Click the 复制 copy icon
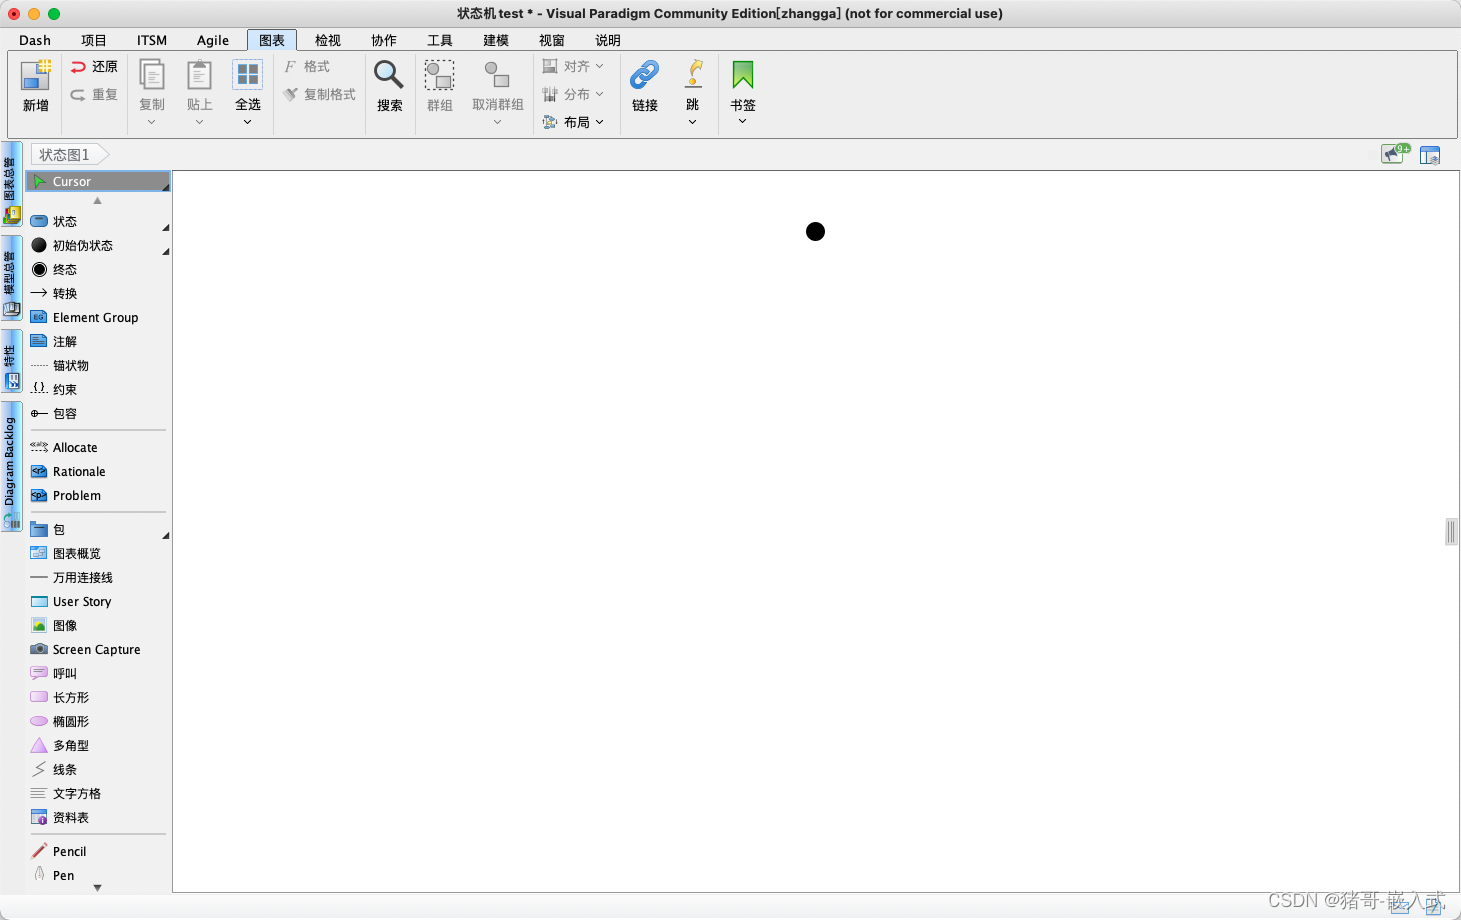This screenshot has width=1461, height=920. (x=152, y=76)
